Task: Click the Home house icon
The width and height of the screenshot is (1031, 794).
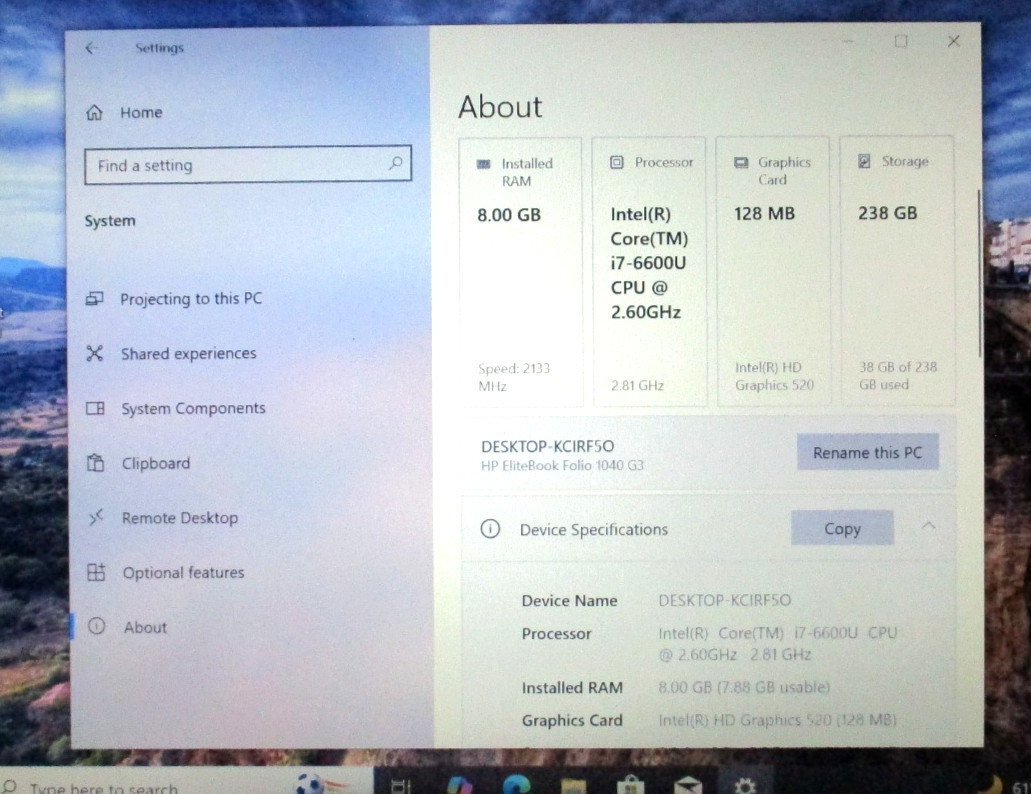Action: click(94, 112)
